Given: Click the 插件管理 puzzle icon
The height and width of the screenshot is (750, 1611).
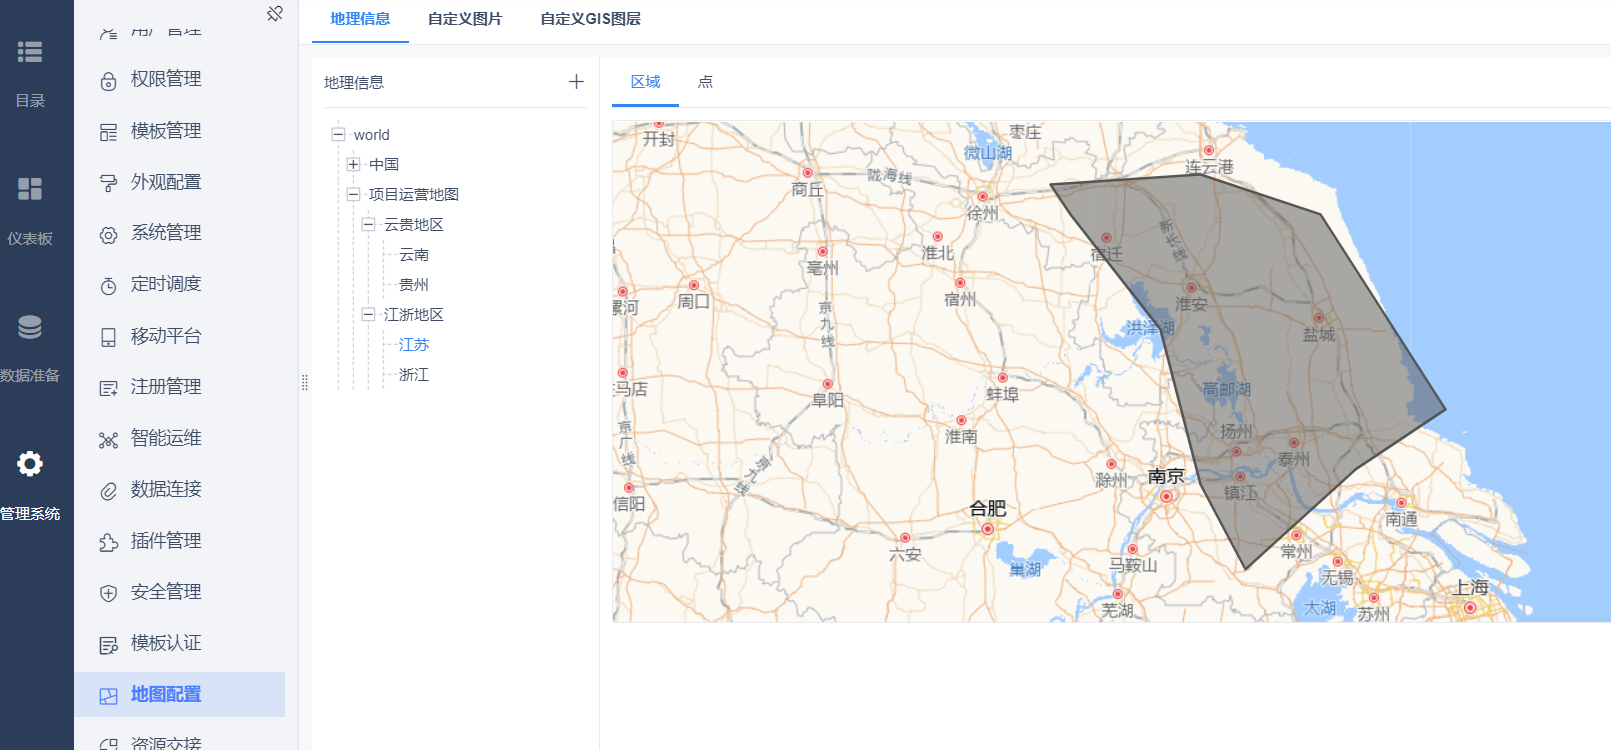Looking at the screenshot, I should coord(108,543).
